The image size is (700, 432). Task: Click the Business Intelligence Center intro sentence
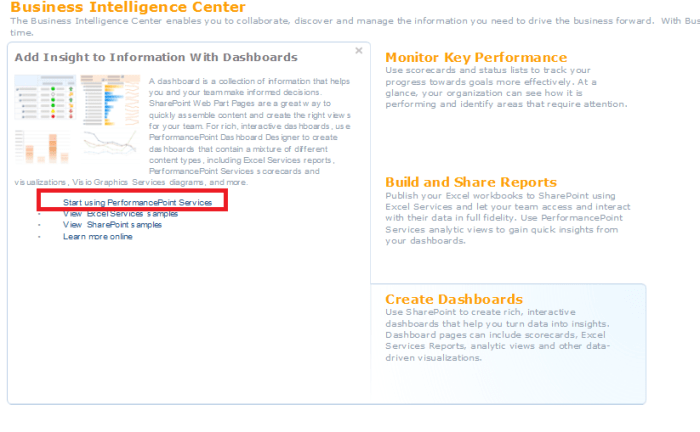[x=340, y=21]
